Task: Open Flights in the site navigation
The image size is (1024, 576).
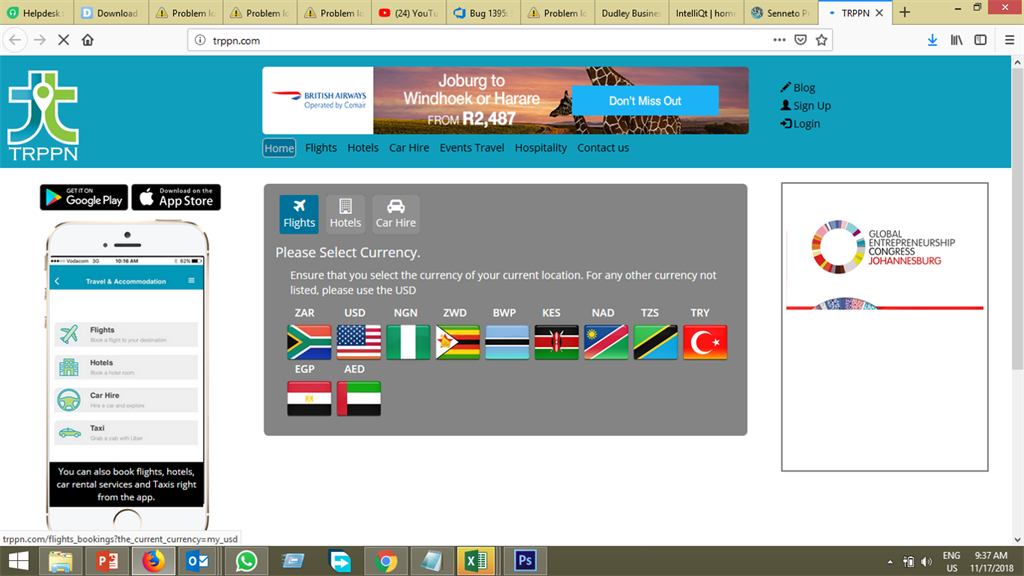Action: [321, 148]
